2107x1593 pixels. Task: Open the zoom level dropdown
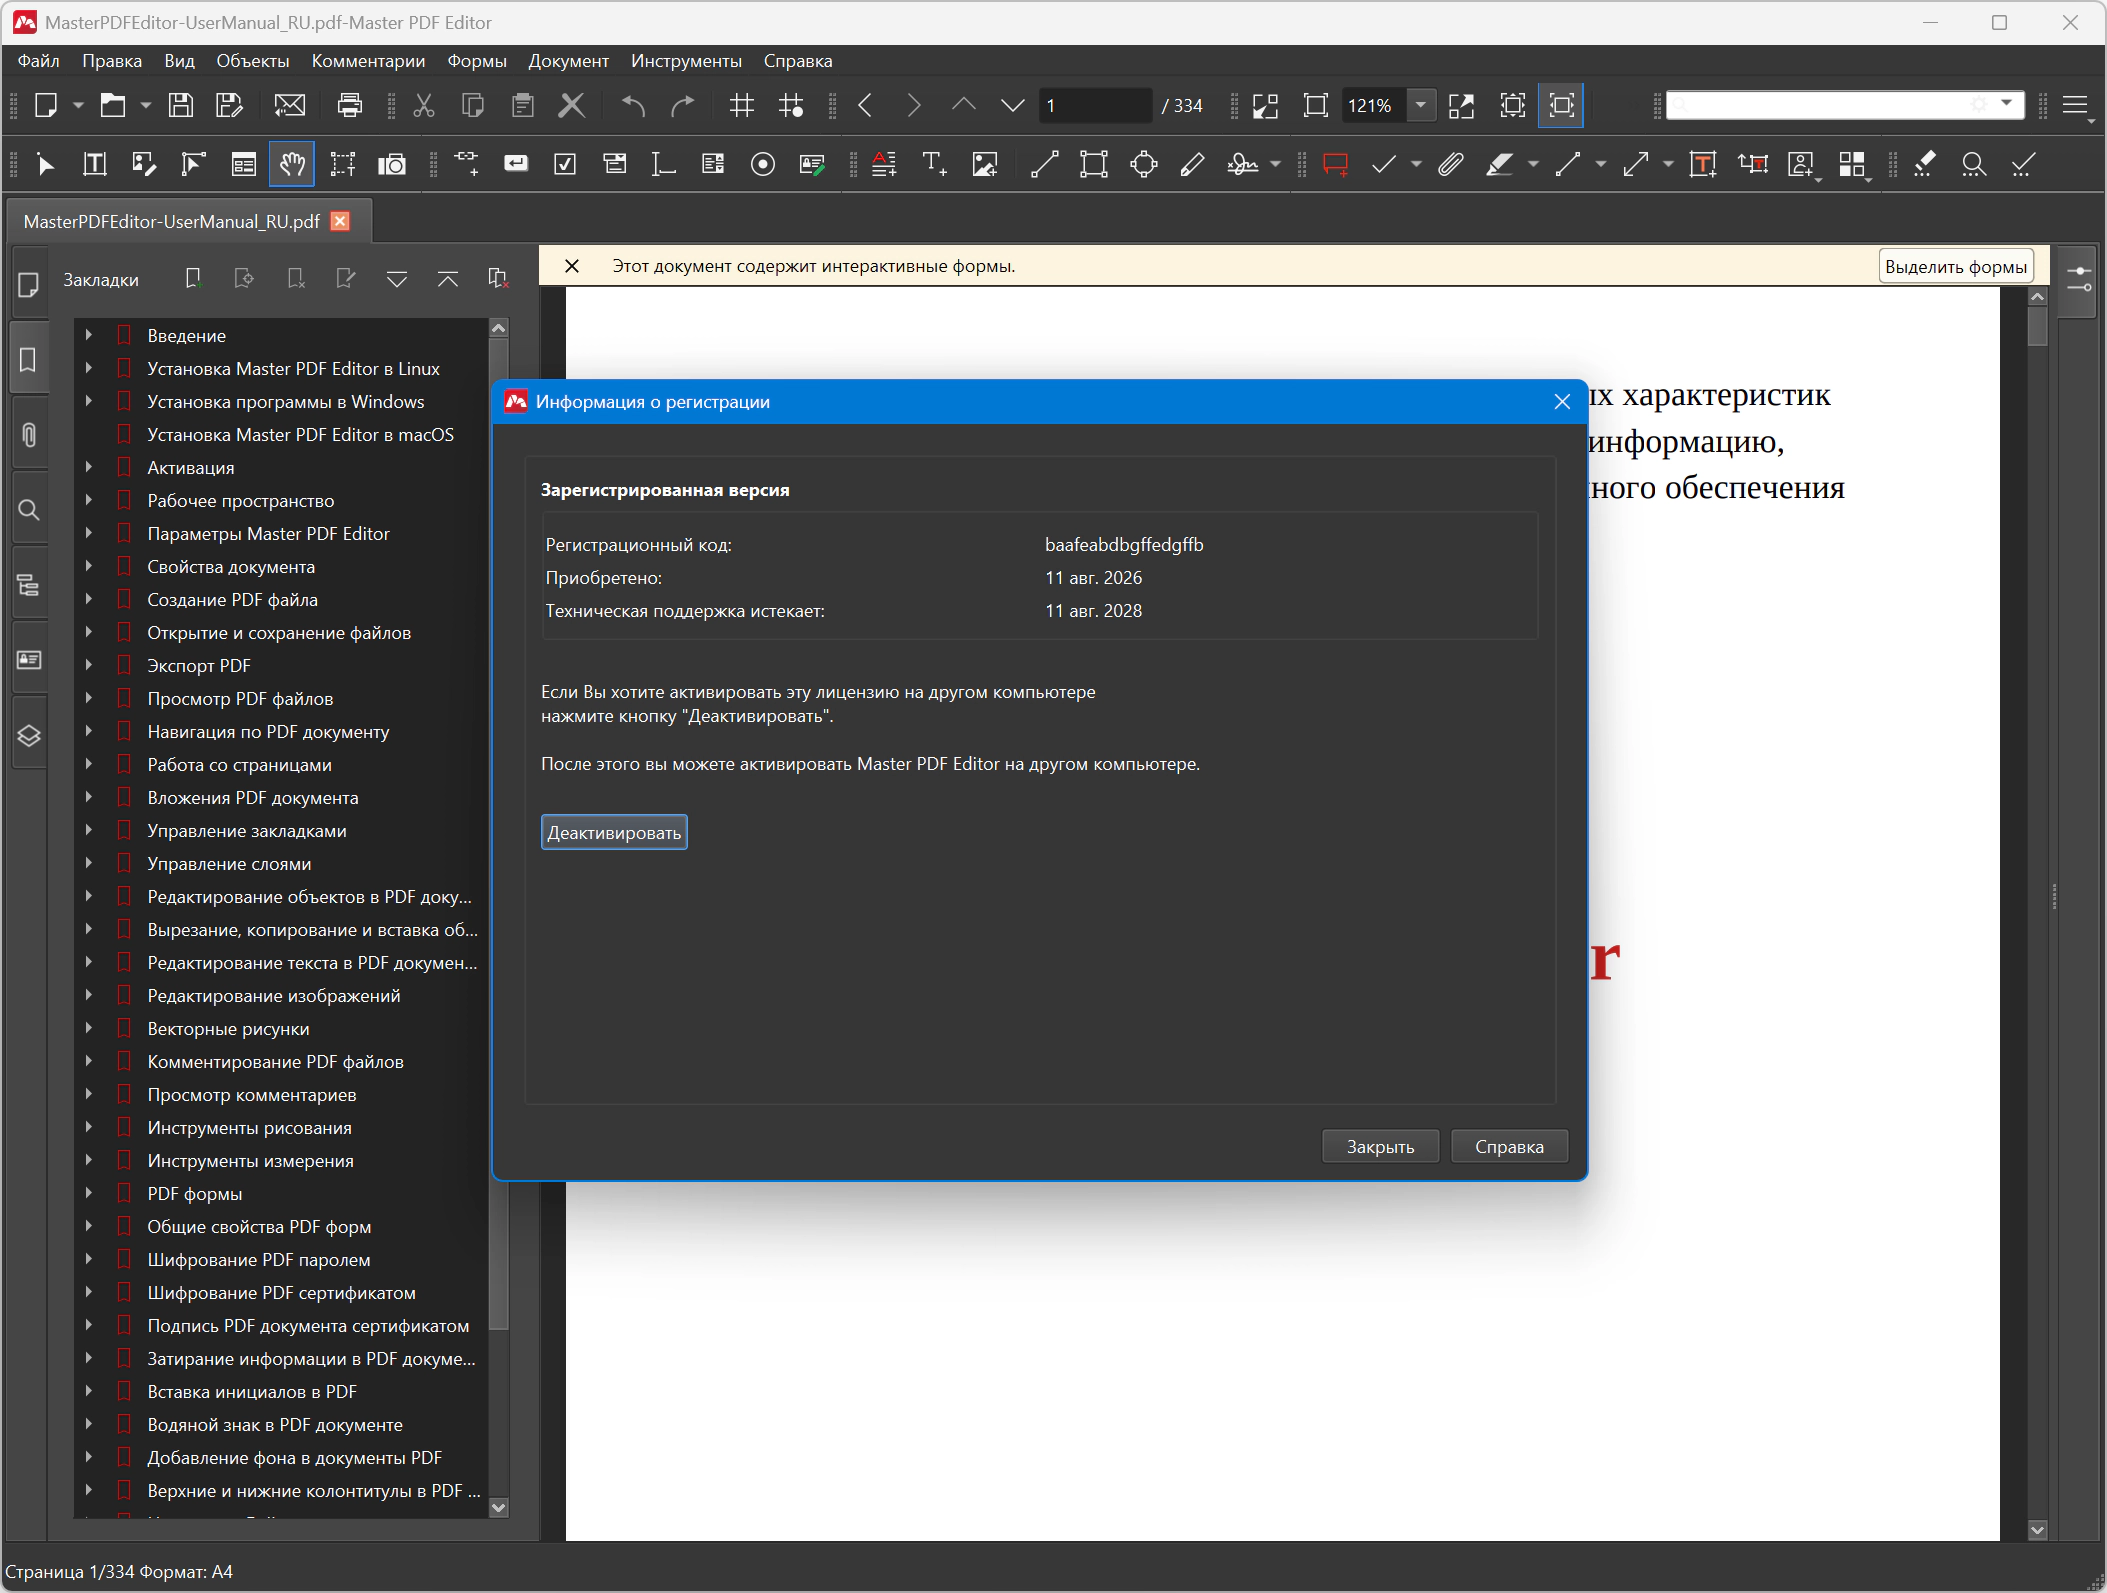[1420, 105]
